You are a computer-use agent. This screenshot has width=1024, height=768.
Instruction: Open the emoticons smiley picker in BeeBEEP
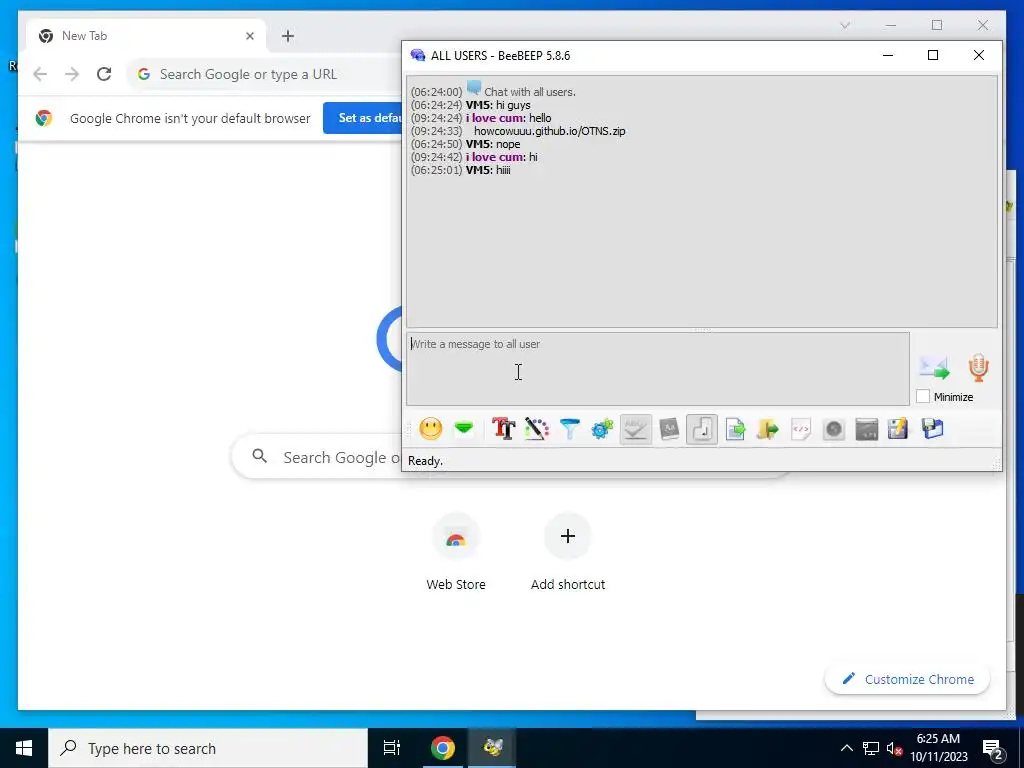430,429
